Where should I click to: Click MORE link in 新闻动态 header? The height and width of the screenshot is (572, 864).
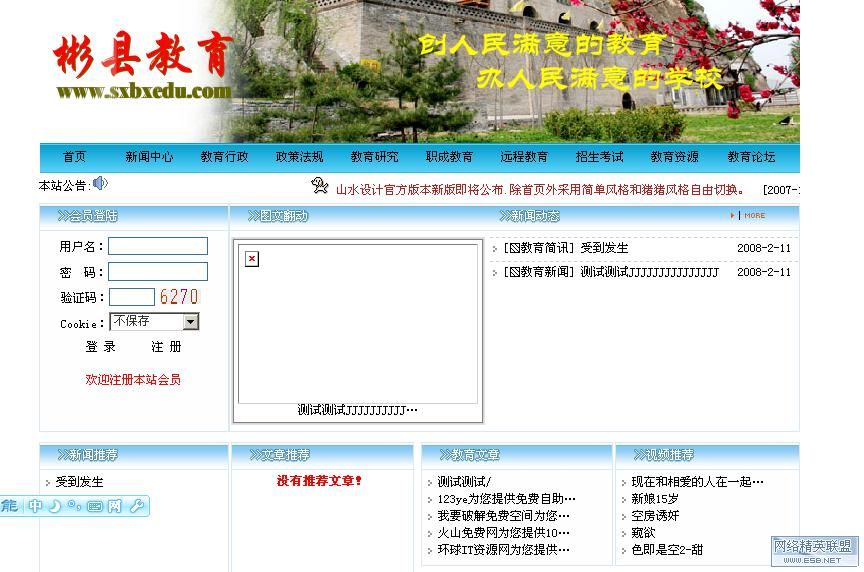point(754,215)
